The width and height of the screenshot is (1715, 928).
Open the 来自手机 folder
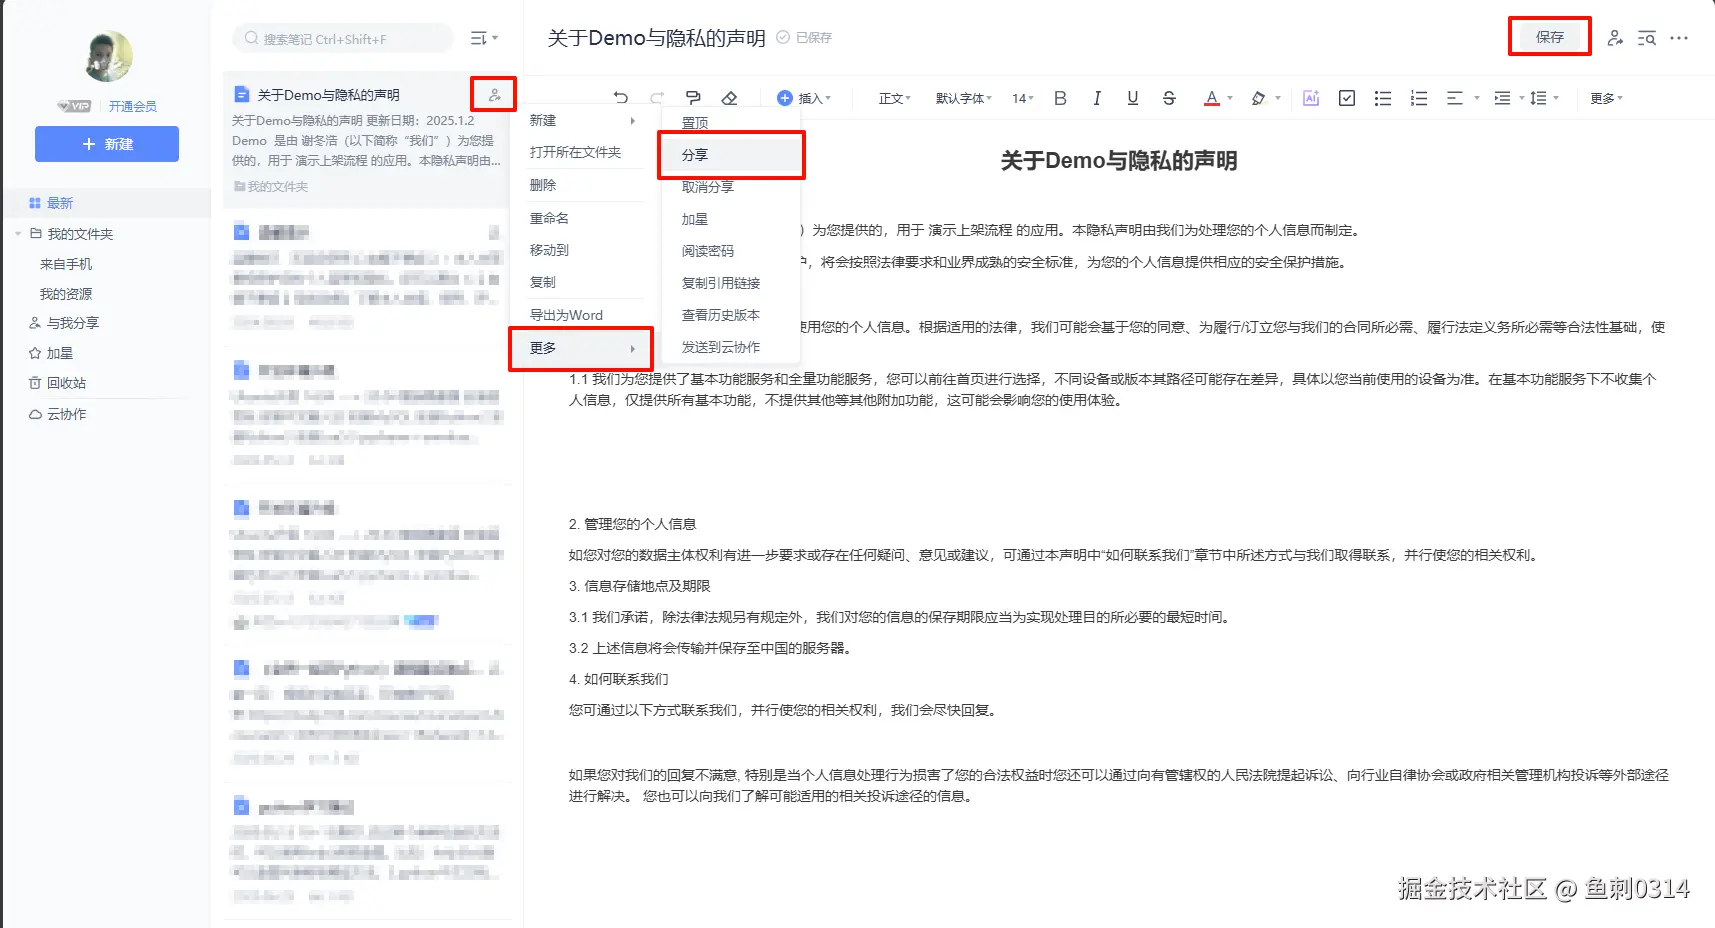[66, 264]
